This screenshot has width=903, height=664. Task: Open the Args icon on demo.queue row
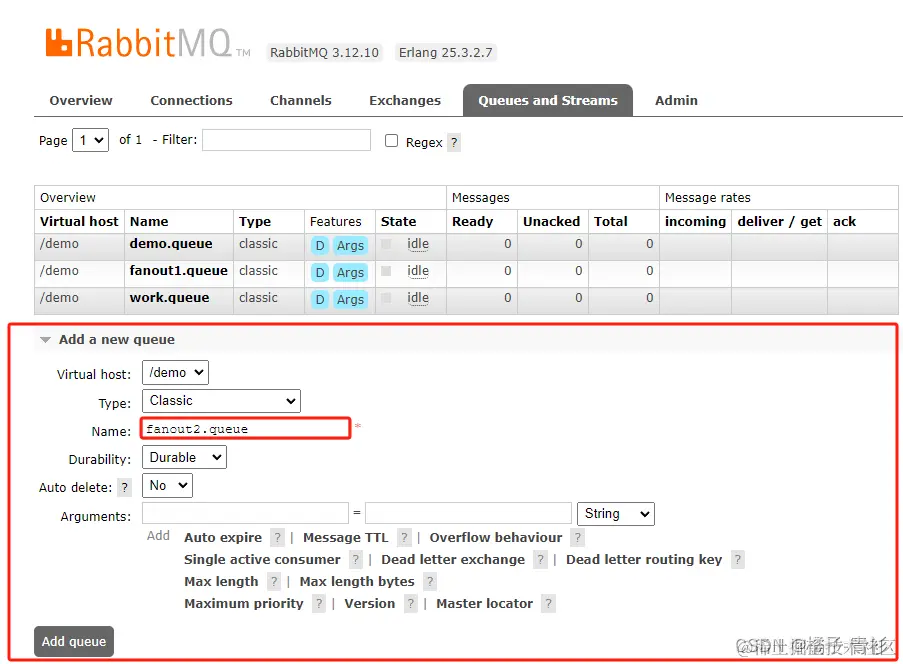click(x=350, y=245)
